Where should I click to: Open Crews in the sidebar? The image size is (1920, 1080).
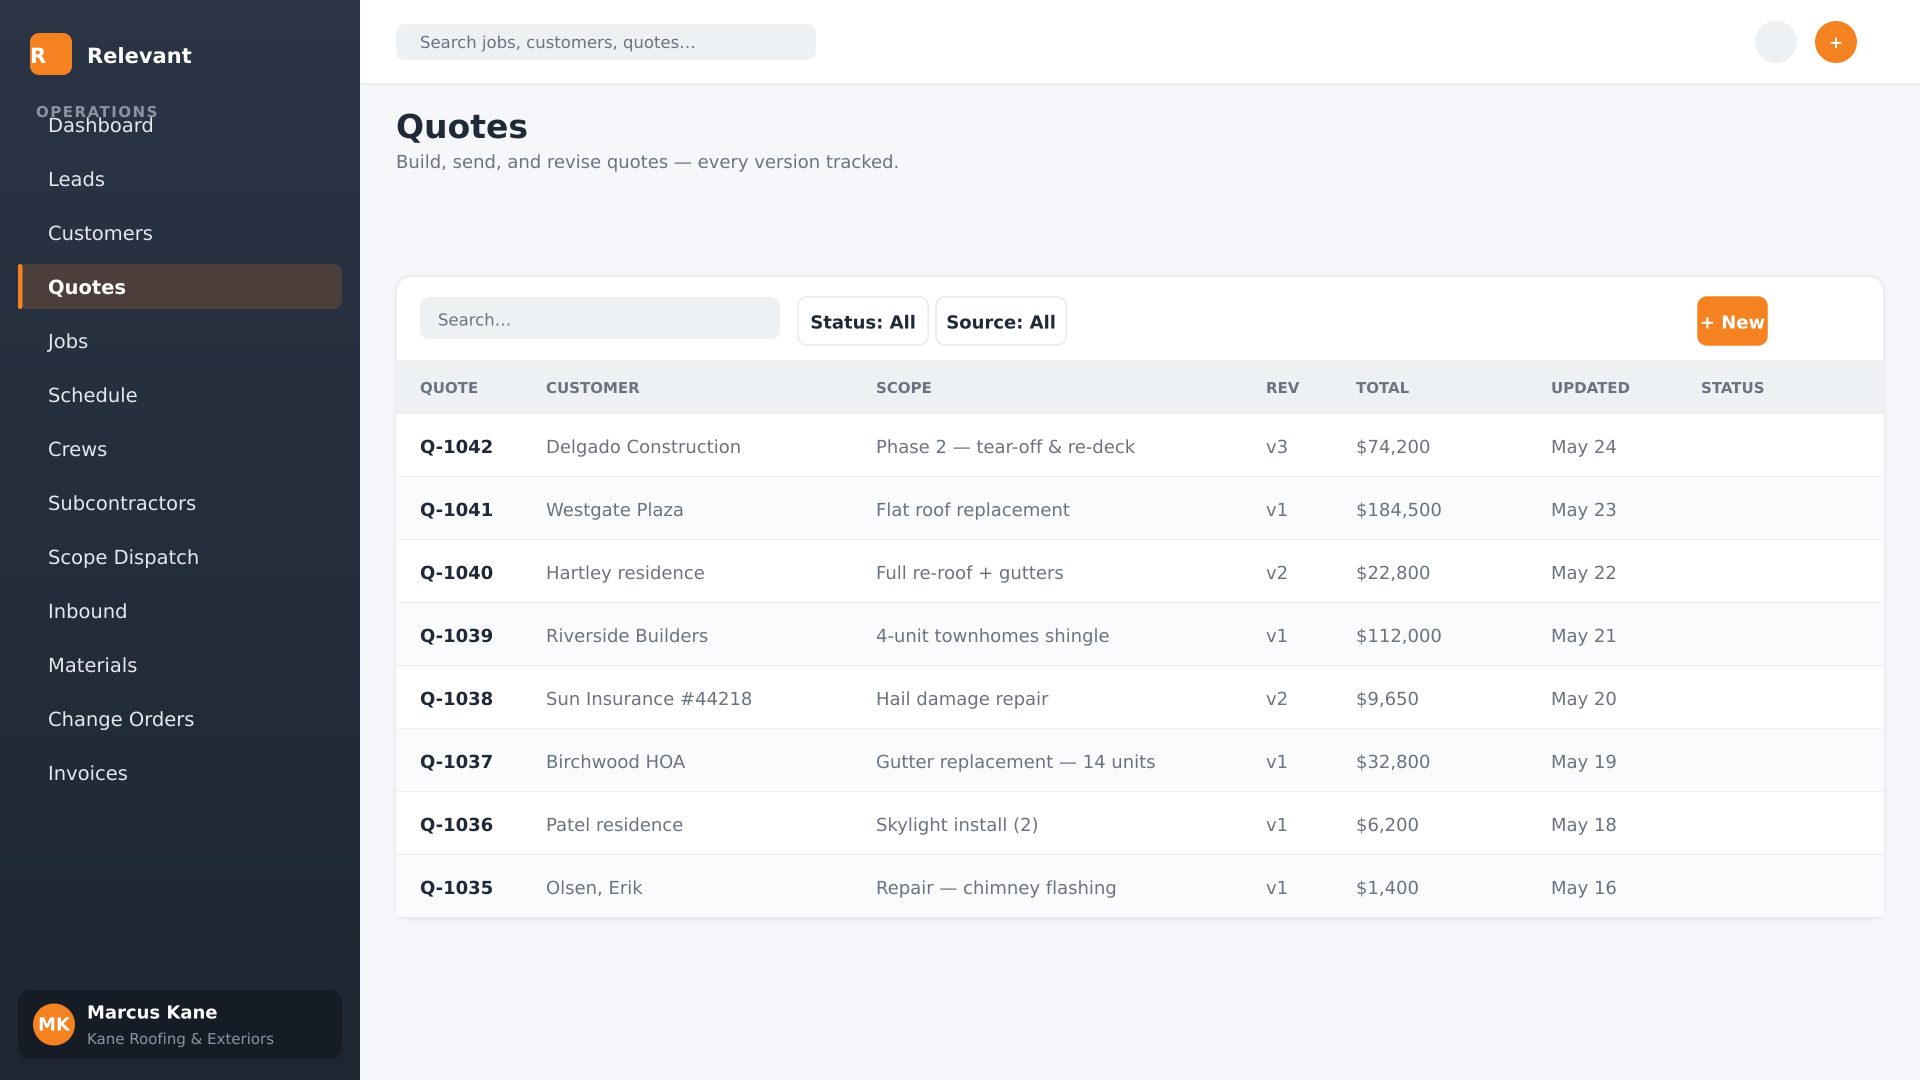(x=180, y=449)
